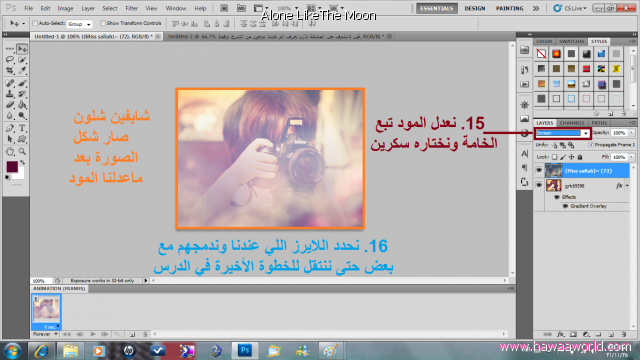This screenshot has height=360, width=640.
Task: Click Delete layer trash icon
Action: pos(624,334)
